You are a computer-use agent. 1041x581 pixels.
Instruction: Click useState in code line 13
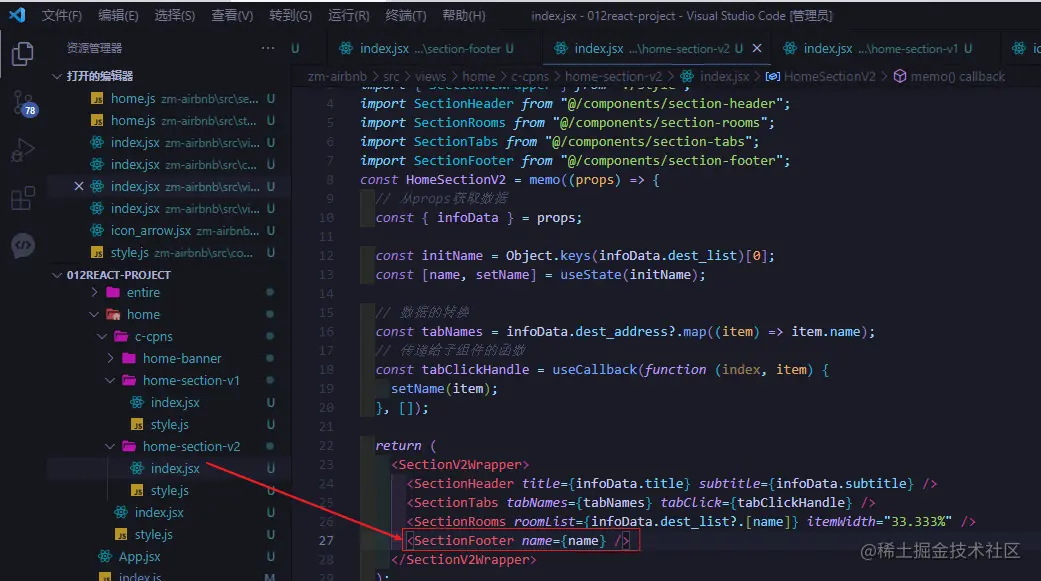point(591,274)
